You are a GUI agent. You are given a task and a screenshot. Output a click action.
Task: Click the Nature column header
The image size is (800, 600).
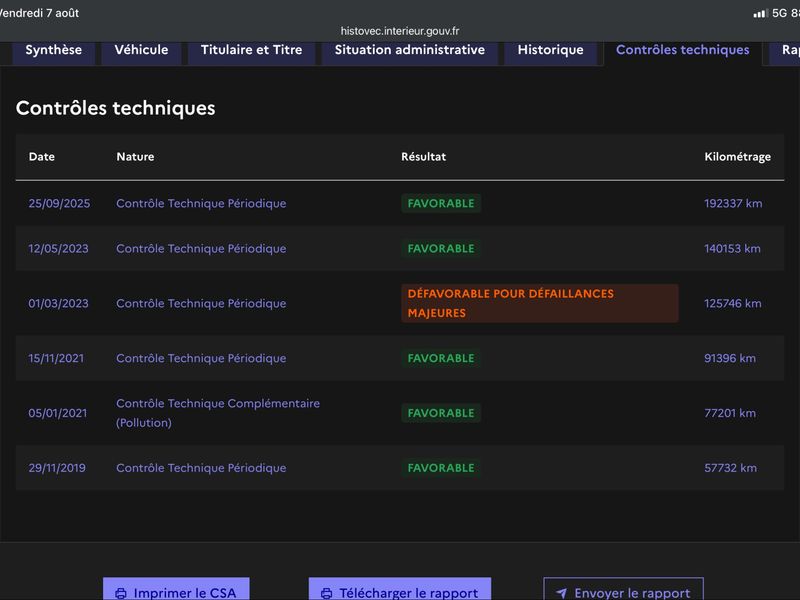[135, 157]
